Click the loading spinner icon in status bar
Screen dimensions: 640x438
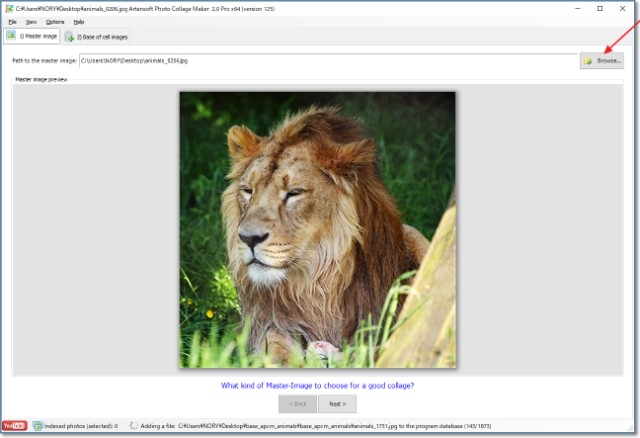point(133,426)
